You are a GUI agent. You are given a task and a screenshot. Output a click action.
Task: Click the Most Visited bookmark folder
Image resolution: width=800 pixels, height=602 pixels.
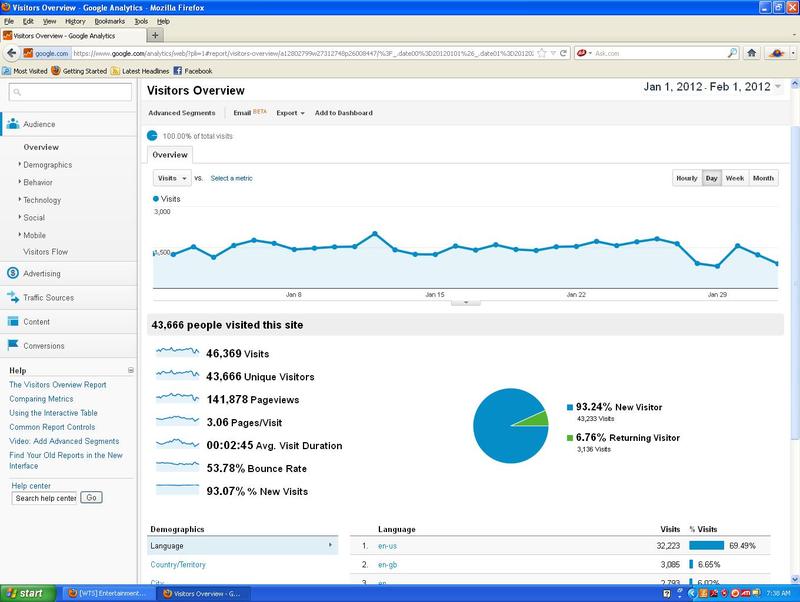tap(25, 71)
